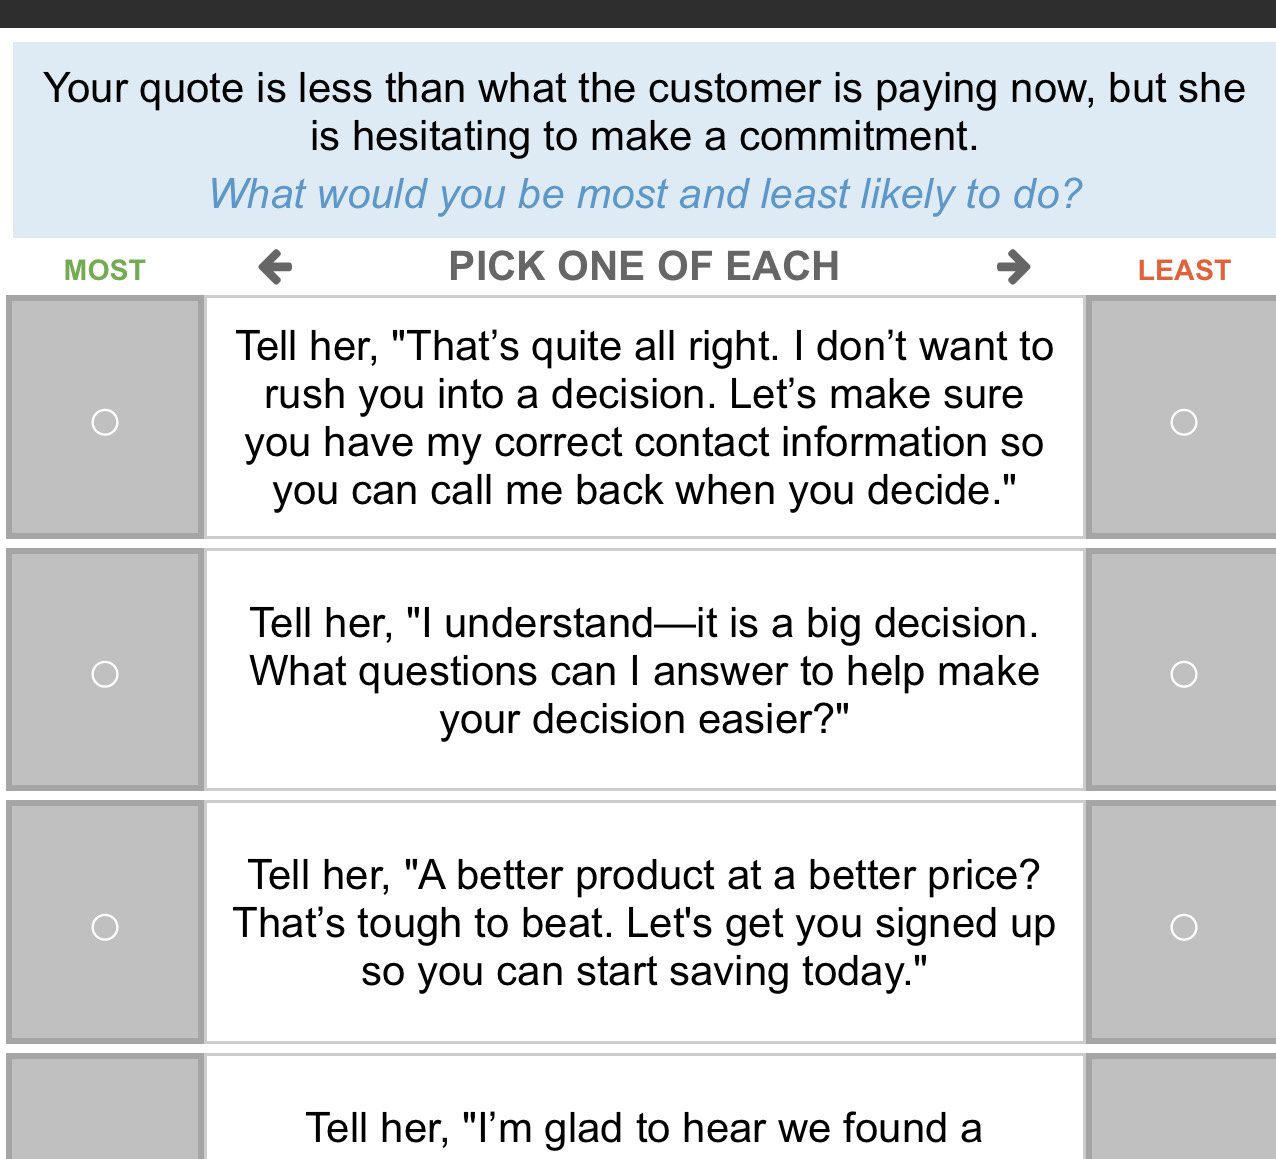Select MOST for the contact information response
1276x1159 pixels.
pos(104,423)
